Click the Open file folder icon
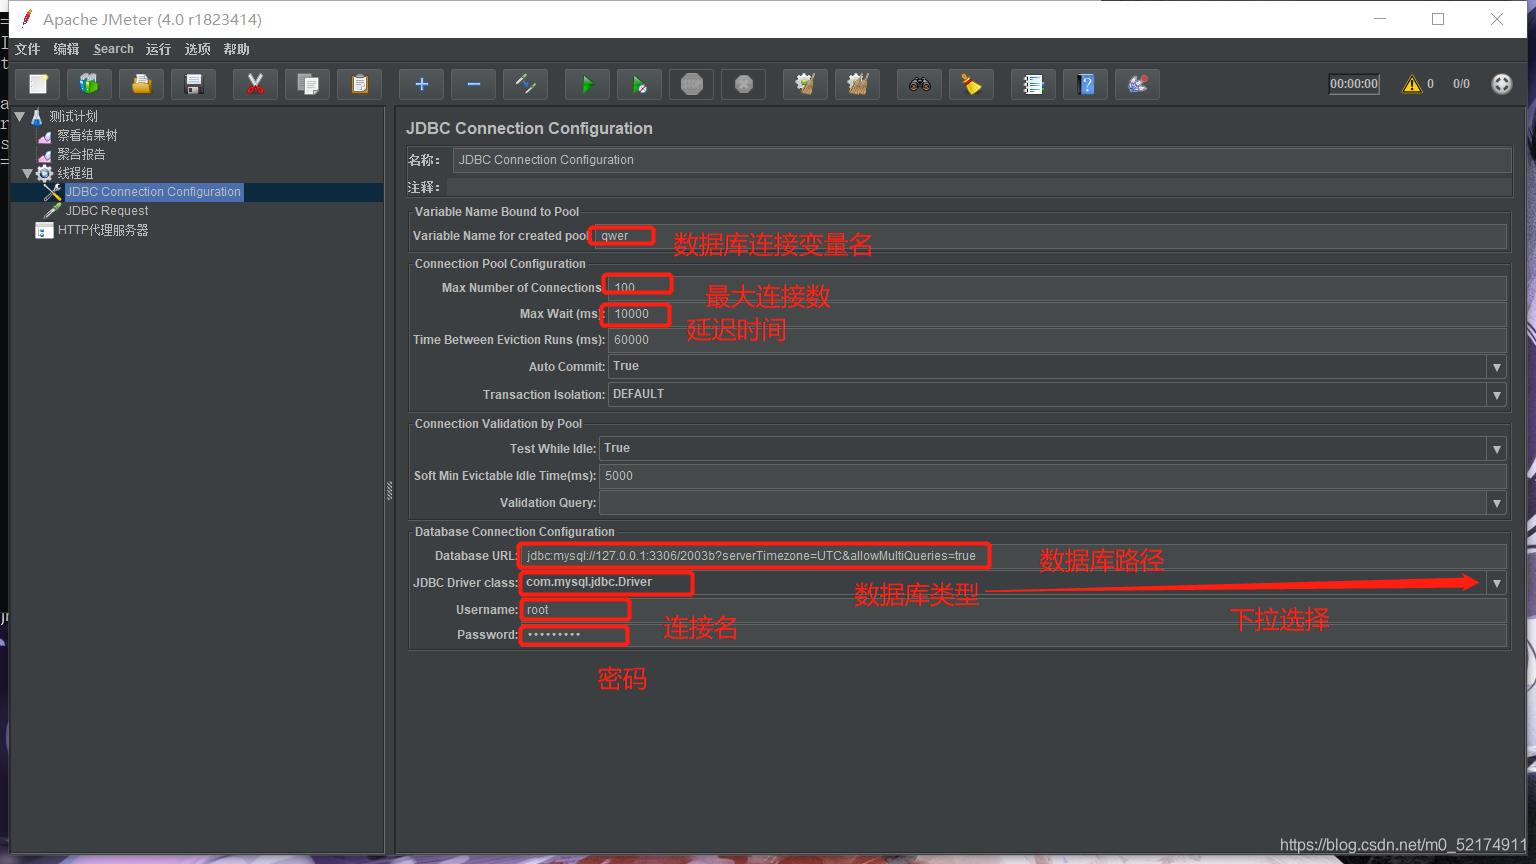 tap(142, 85)
